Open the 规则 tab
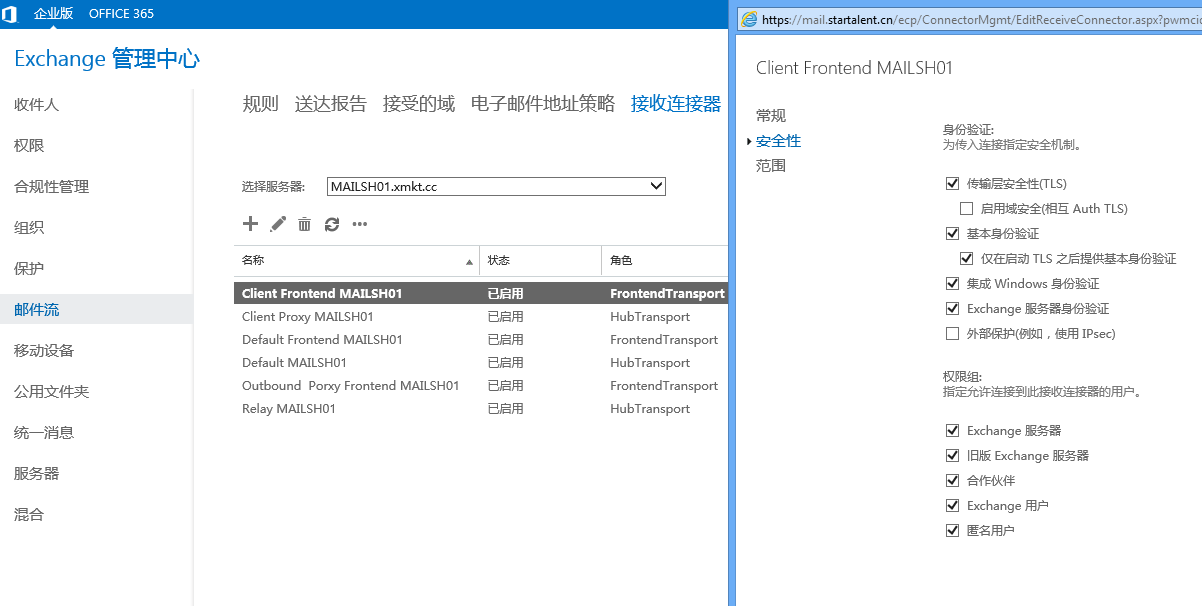Screen dimensions: 1202x606 260,104
